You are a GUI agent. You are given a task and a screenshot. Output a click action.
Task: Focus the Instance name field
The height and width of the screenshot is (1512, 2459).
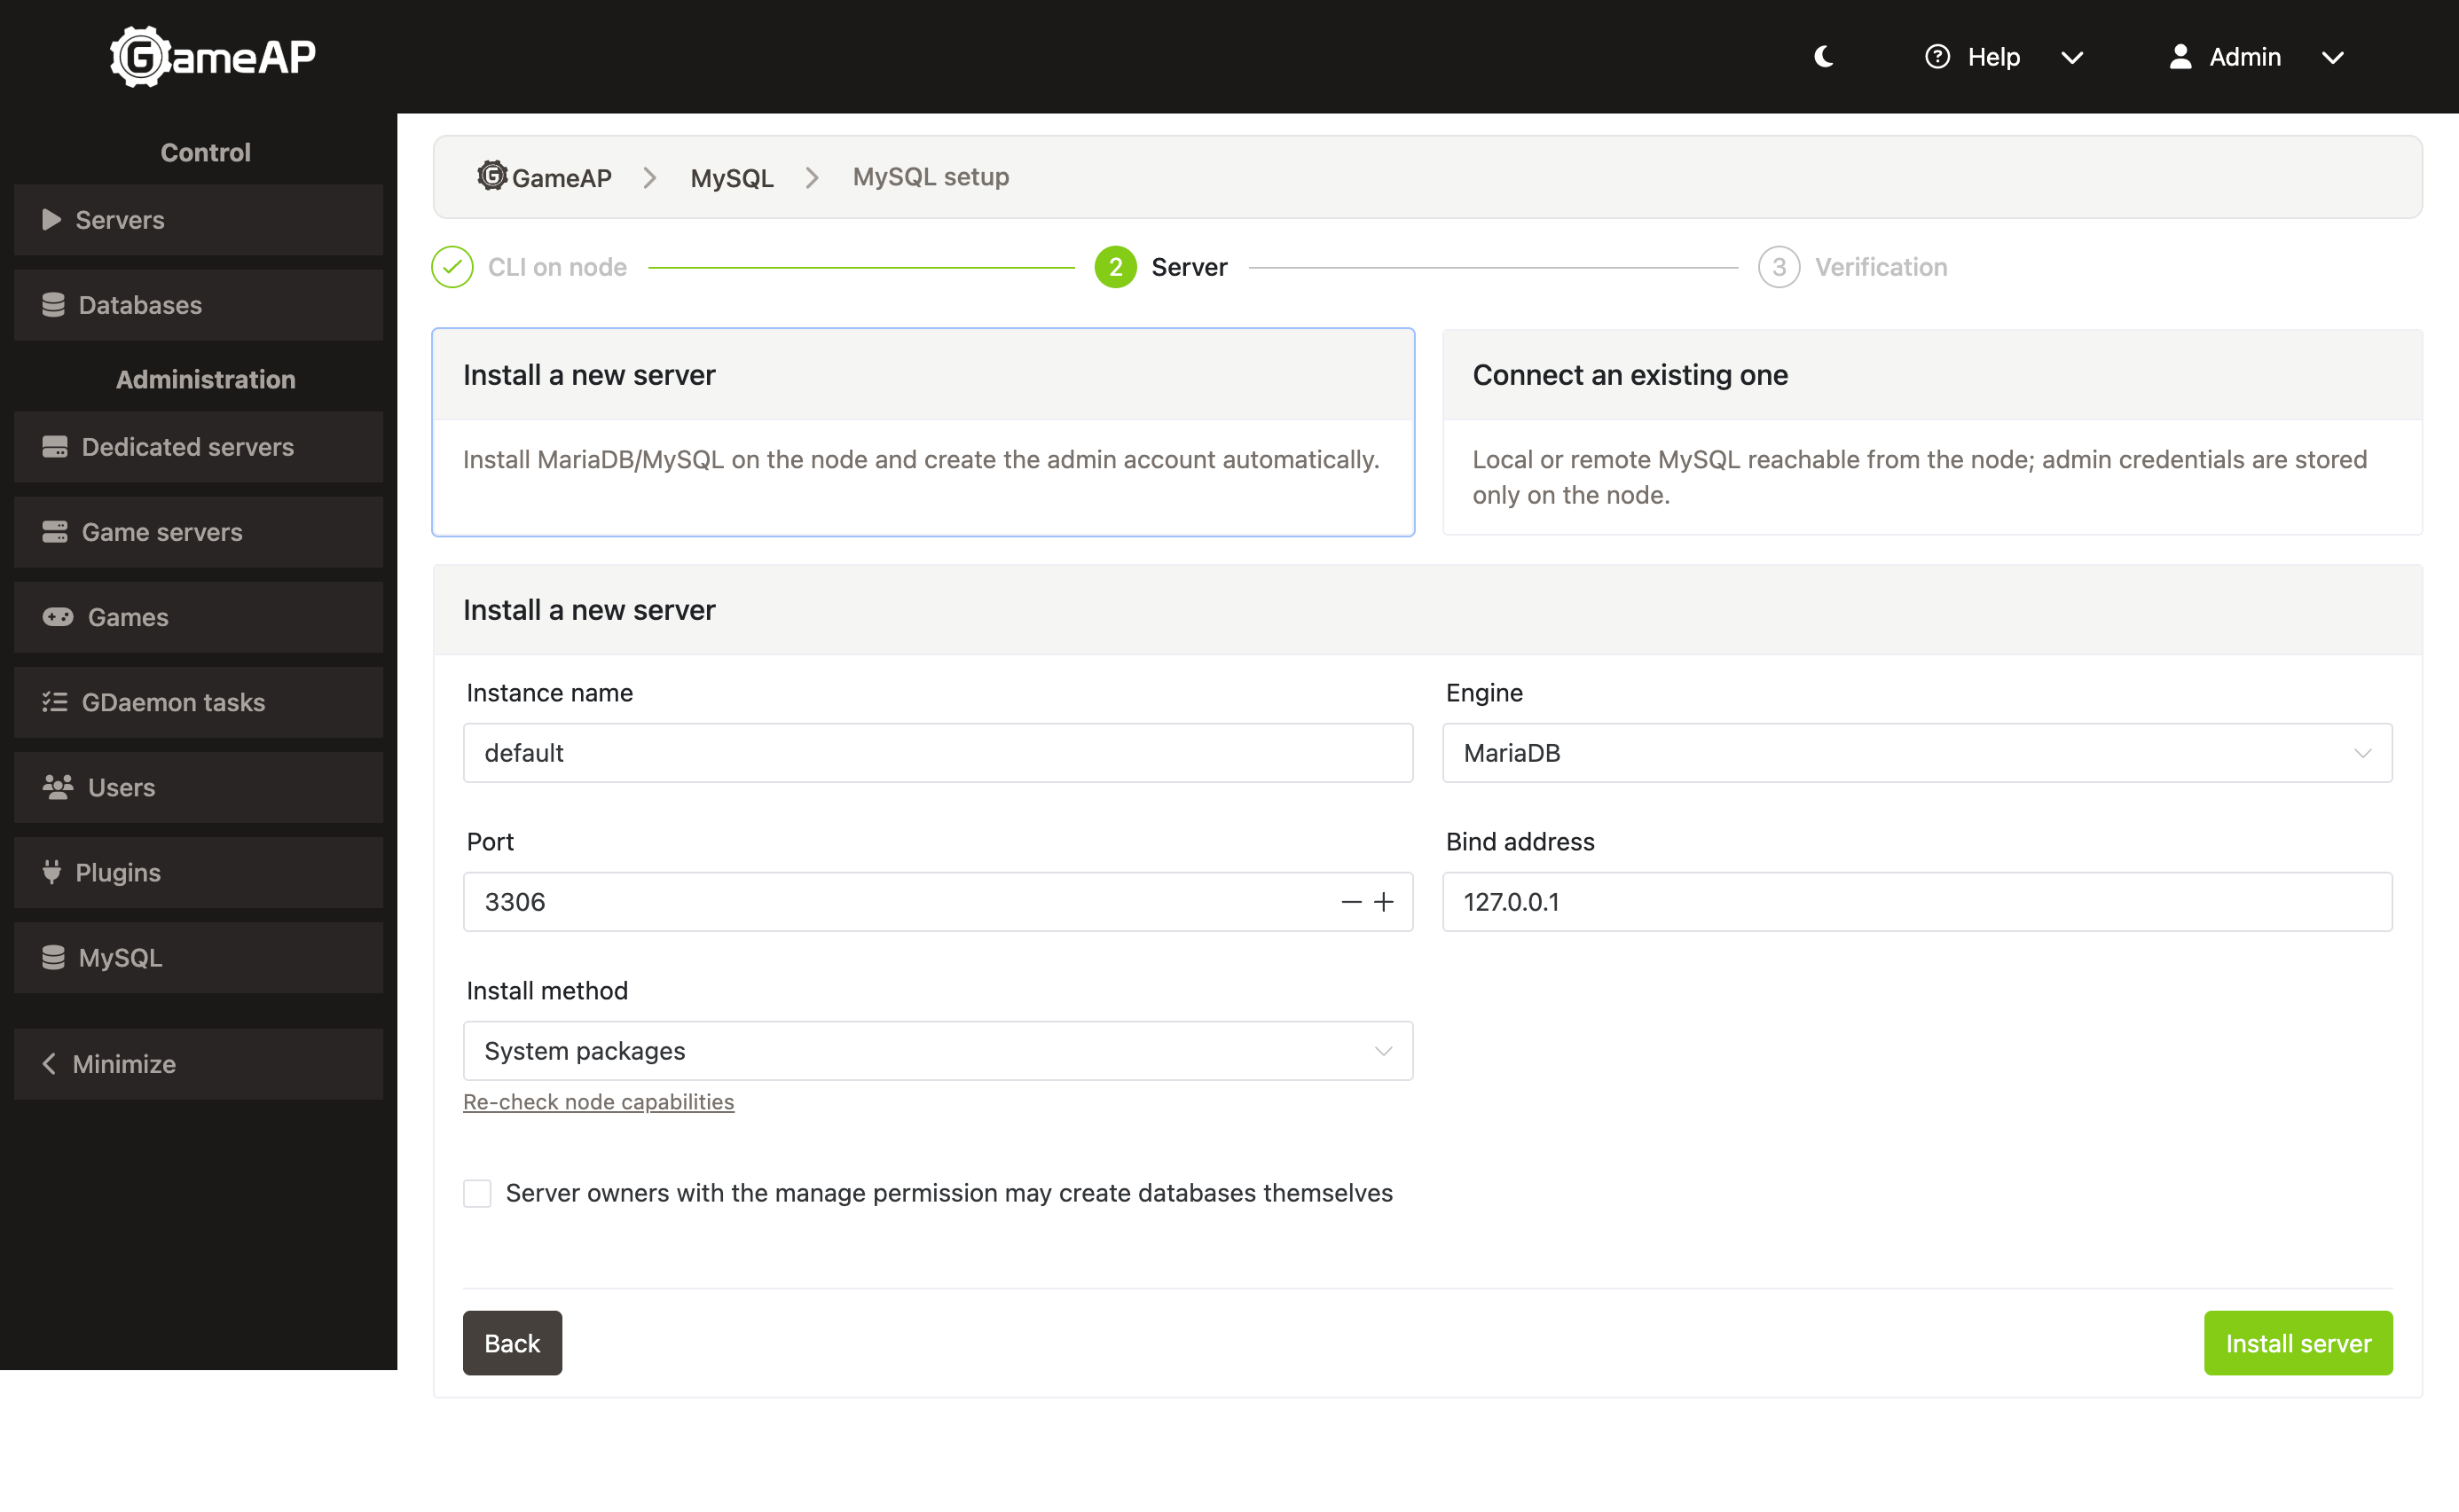click(938, 753)
